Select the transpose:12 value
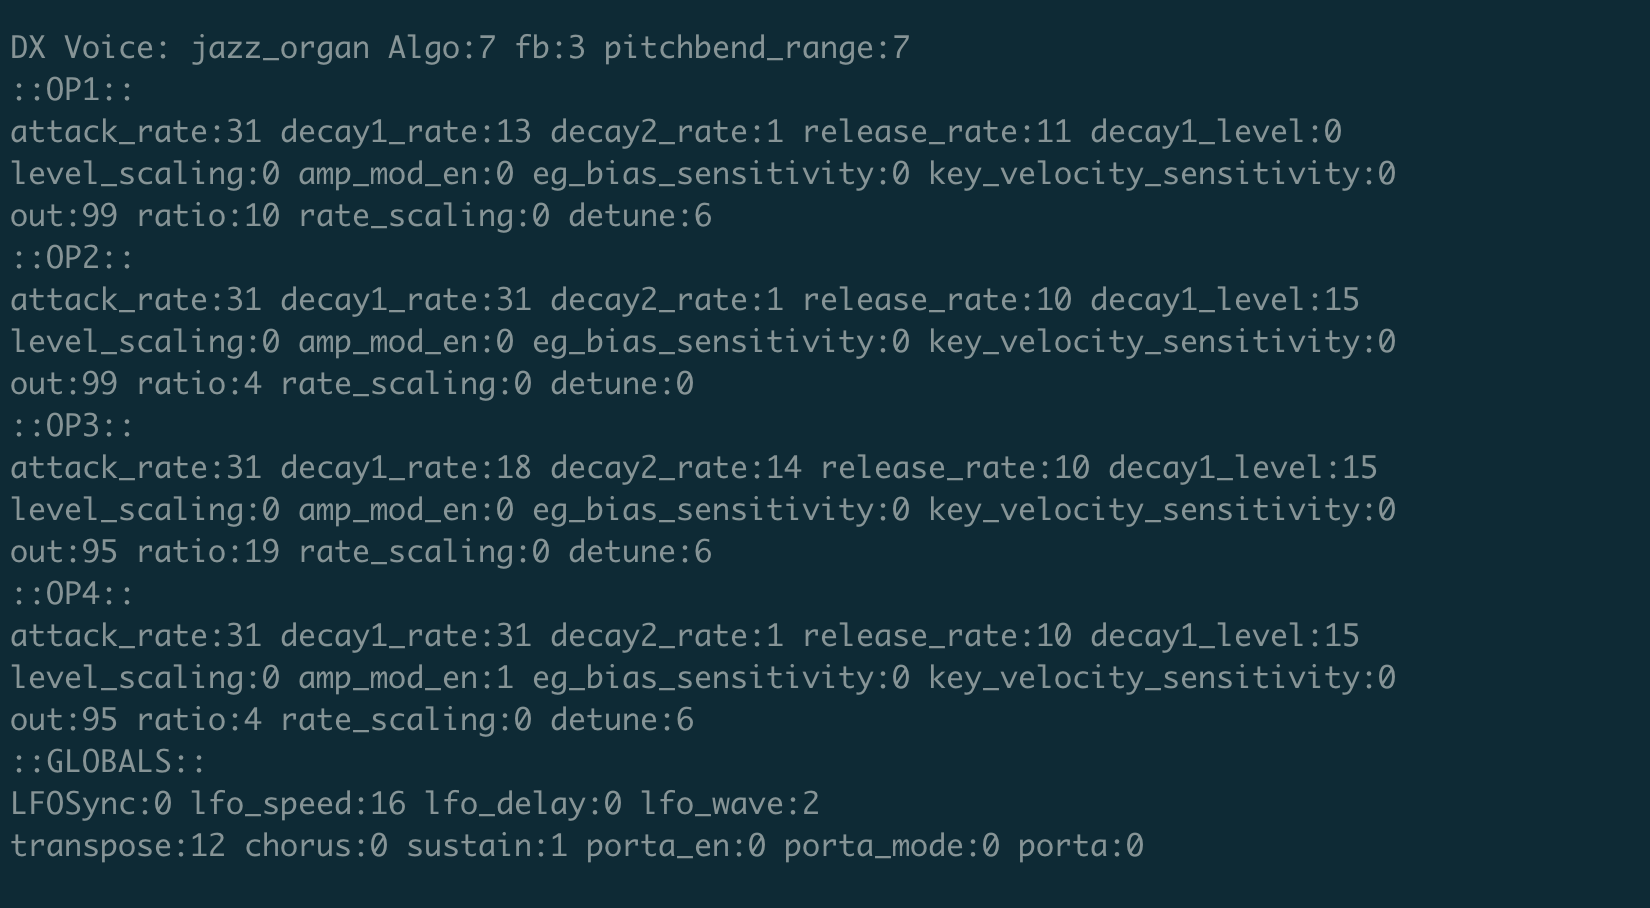Screen dimensions: 1650x908 click(118, 846)
